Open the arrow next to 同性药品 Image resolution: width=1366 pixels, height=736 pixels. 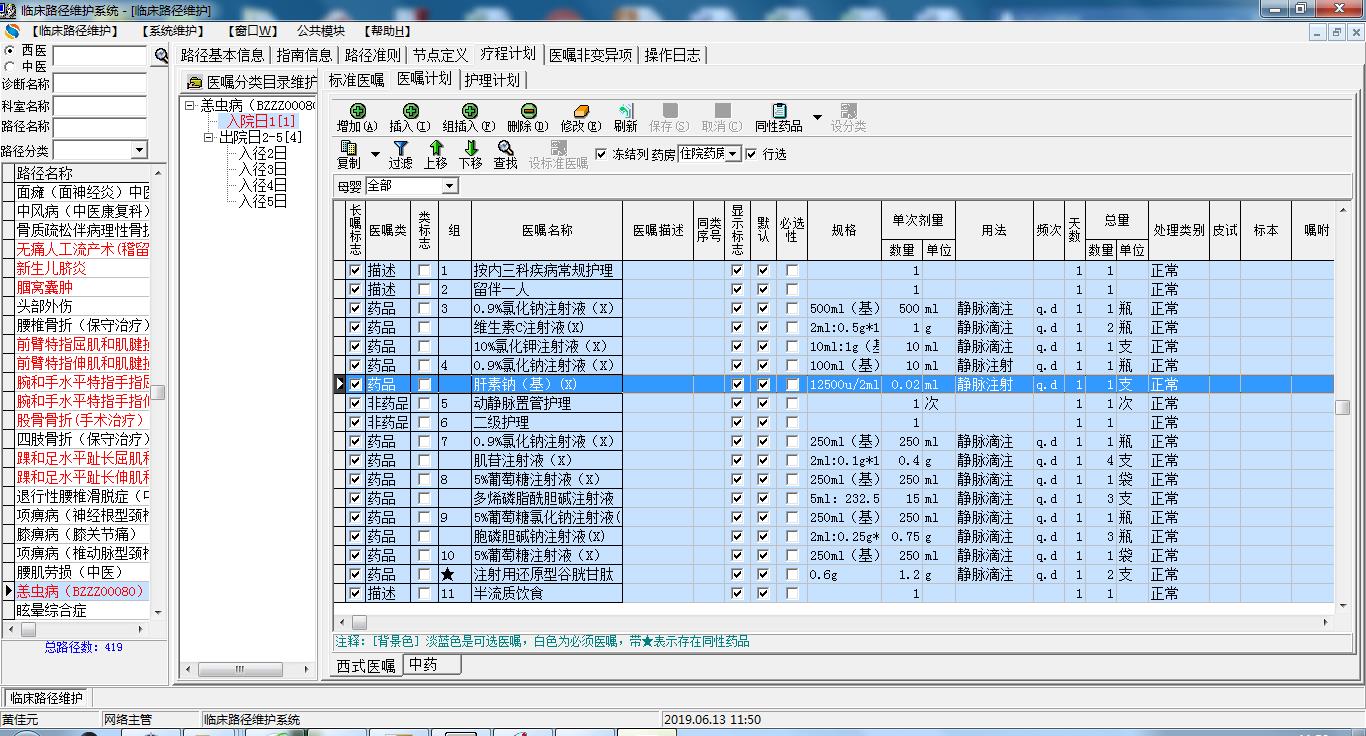(x=817, y=117)
